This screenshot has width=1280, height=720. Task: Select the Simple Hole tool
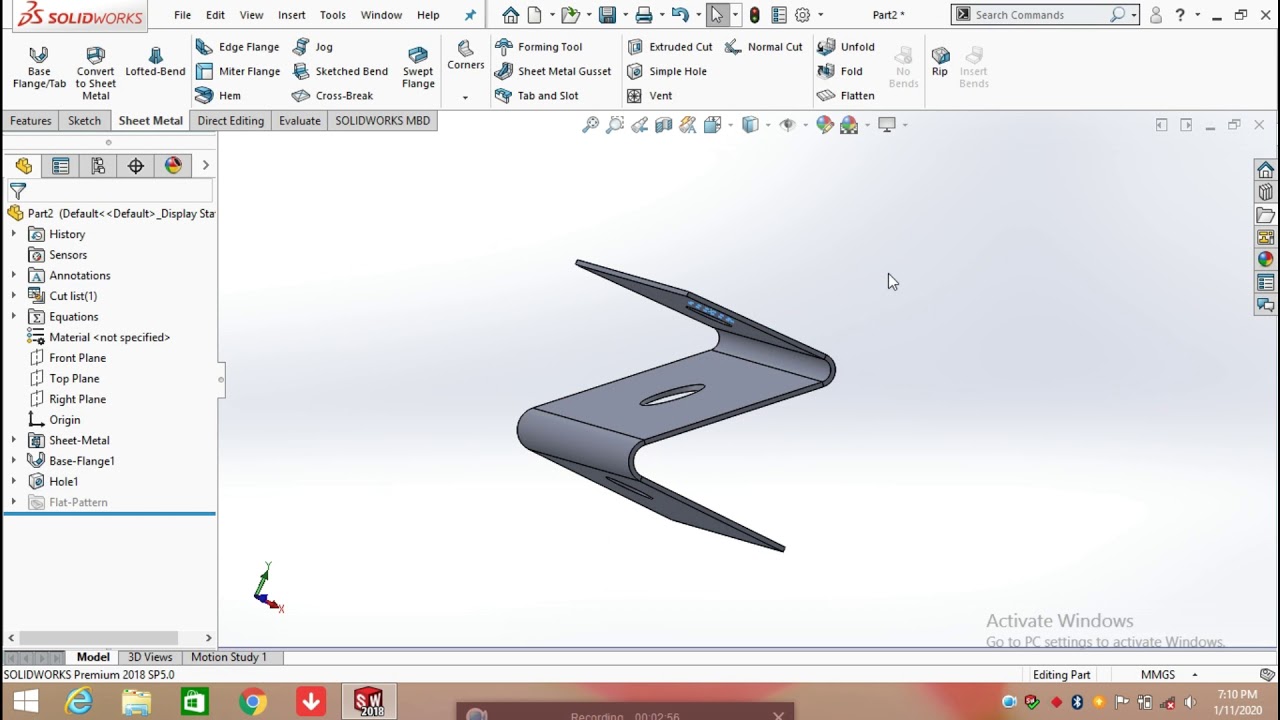[x=667, y=71]
